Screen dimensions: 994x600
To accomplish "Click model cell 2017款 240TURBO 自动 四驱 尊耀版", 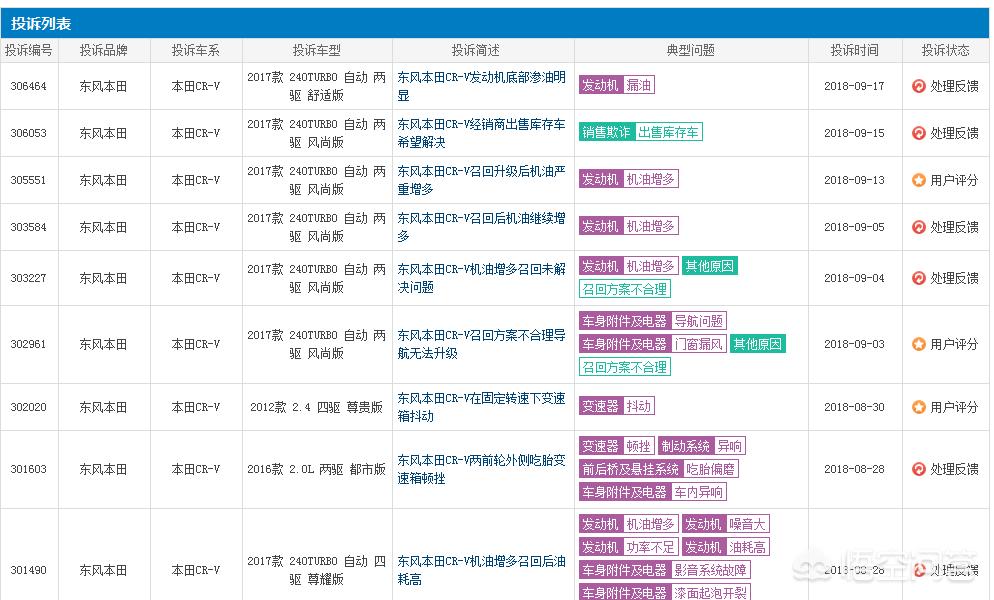I will [316, 570].
